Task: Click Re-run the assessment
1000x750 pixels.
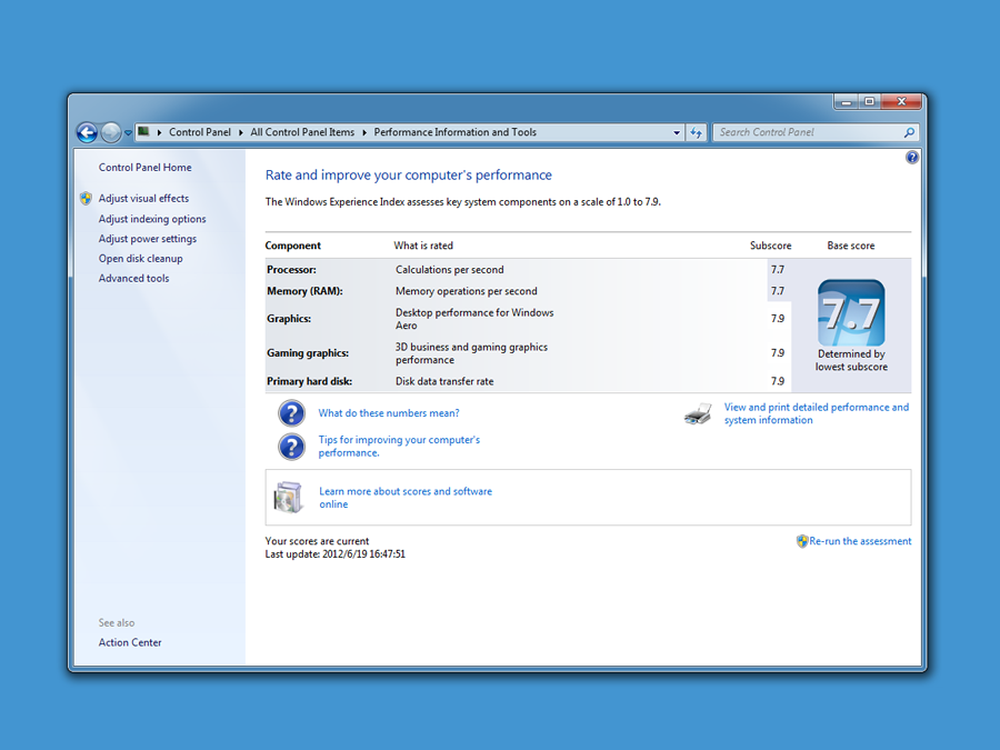Action: tap(860, 541)
